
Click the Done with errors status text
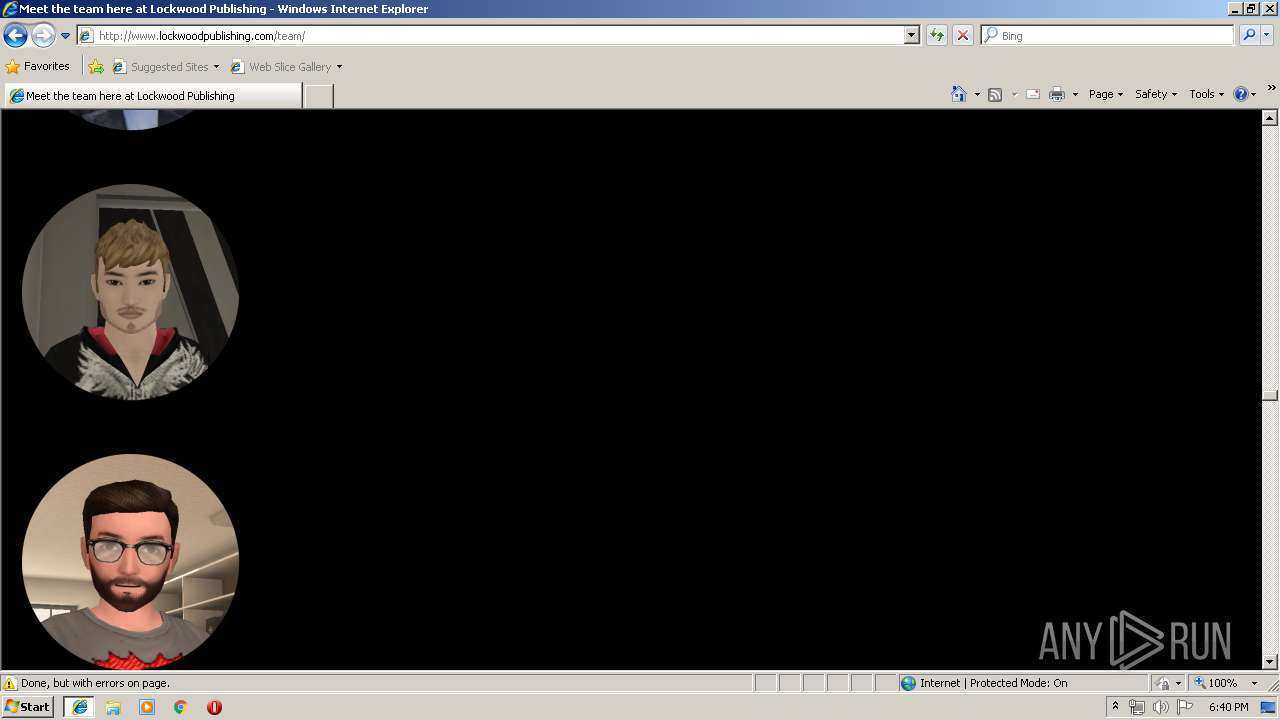95,684
